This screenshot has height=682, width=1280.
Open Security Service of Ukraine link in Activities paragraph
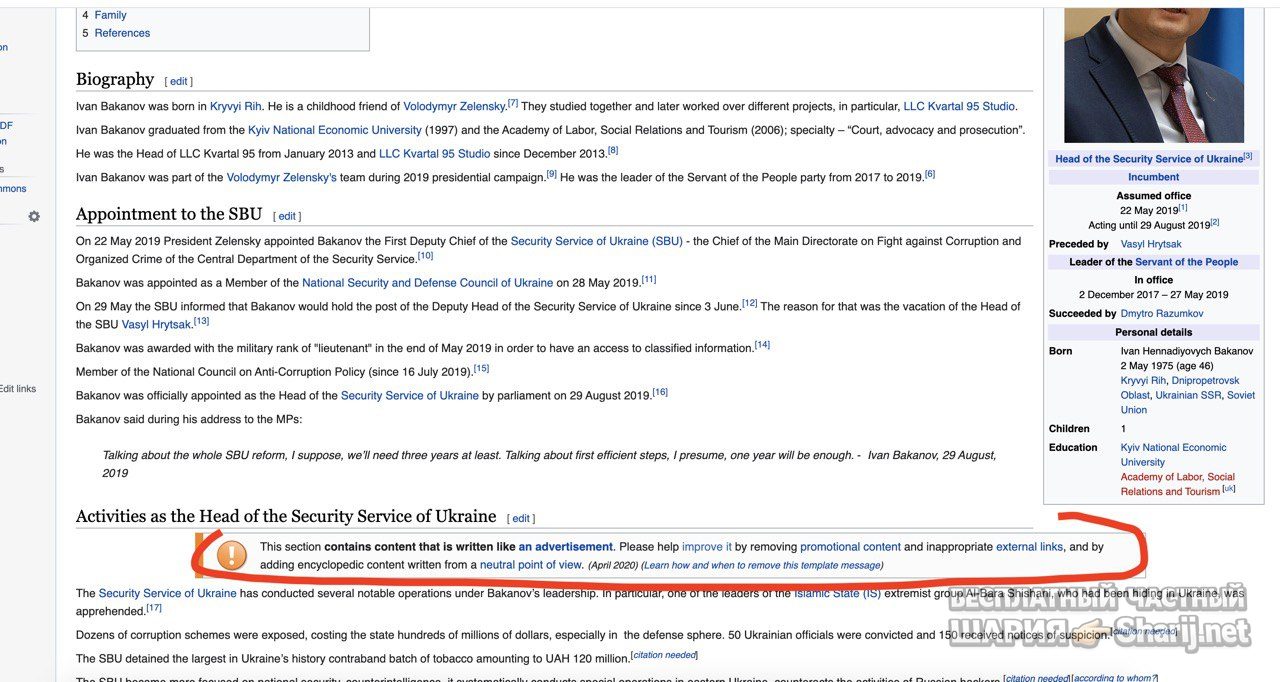coord(168,593)
